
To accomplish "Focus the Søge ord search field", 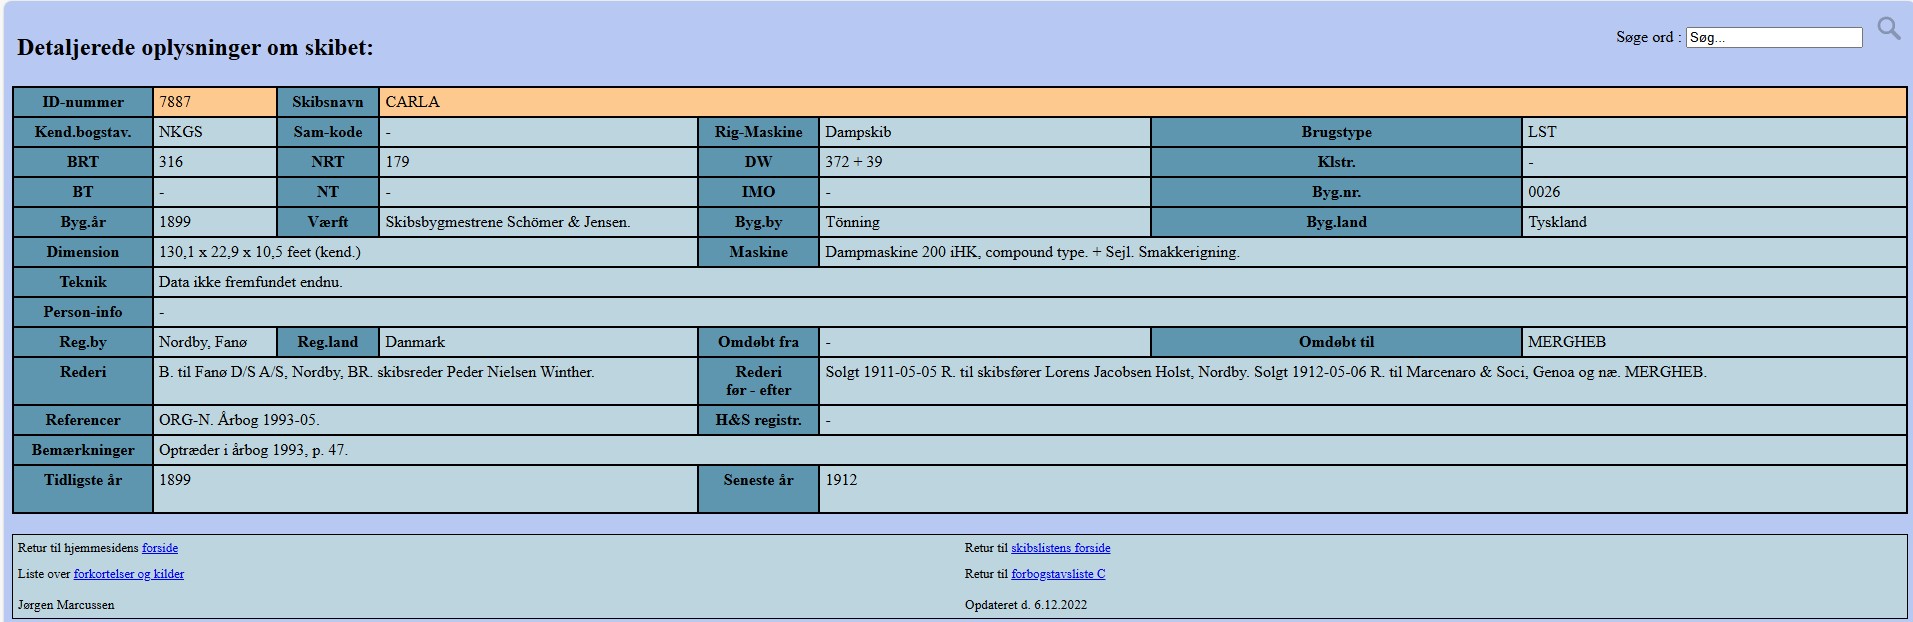I will pyautogui.click(x=1773, y=38).
